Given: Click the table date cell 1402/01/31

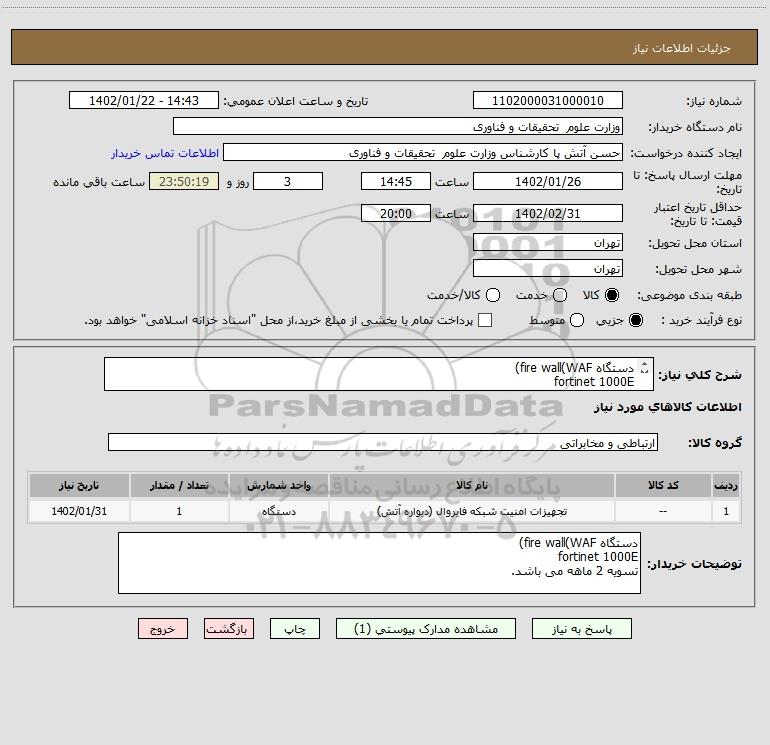Looking at the screenshot, I should click(x=79, y=511).
